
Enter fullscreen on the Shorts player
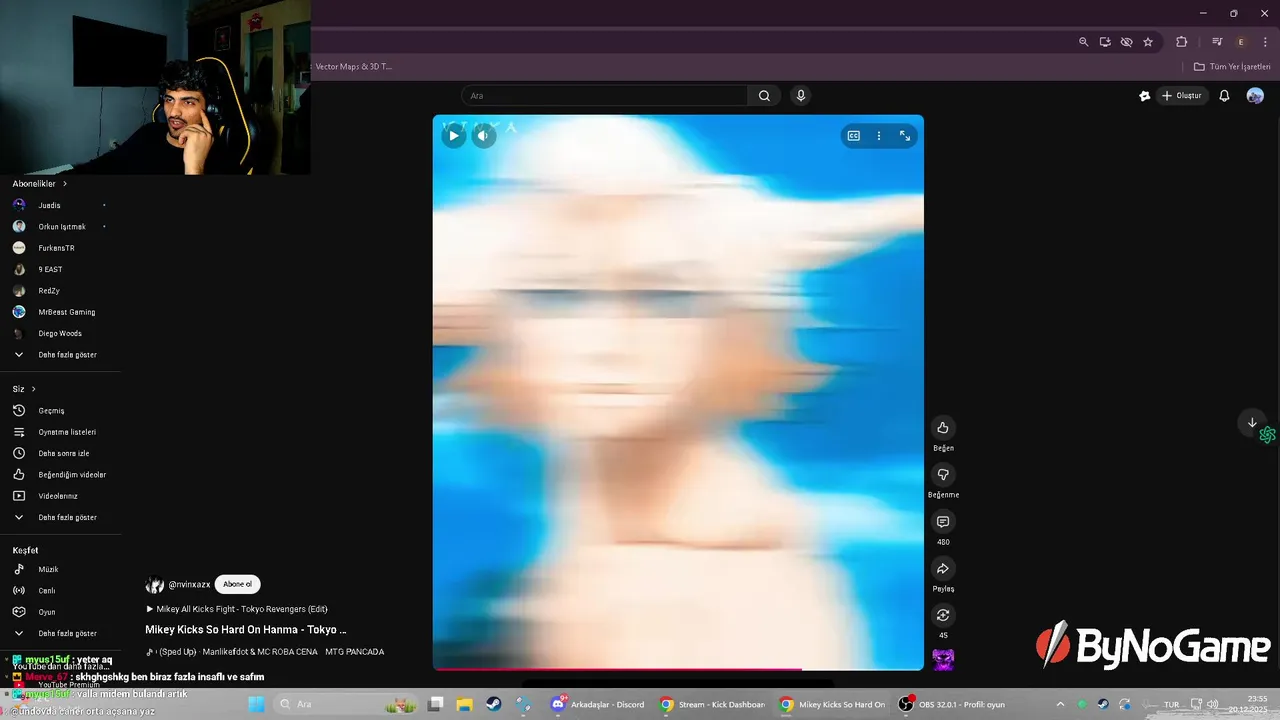pyautogui.click(x=905, y=135)
